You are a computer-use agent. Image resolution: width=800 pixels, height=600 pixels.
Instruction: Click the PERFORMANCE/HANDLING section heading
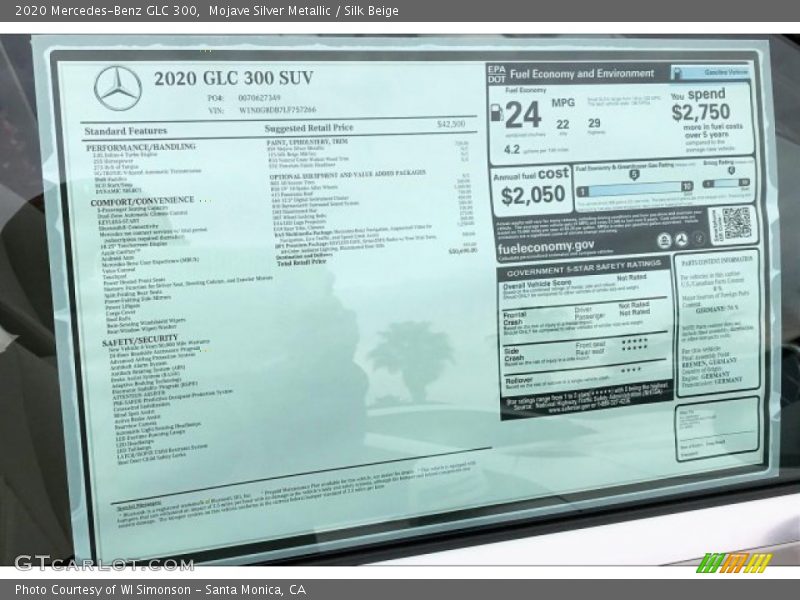[x=141, y=147]
